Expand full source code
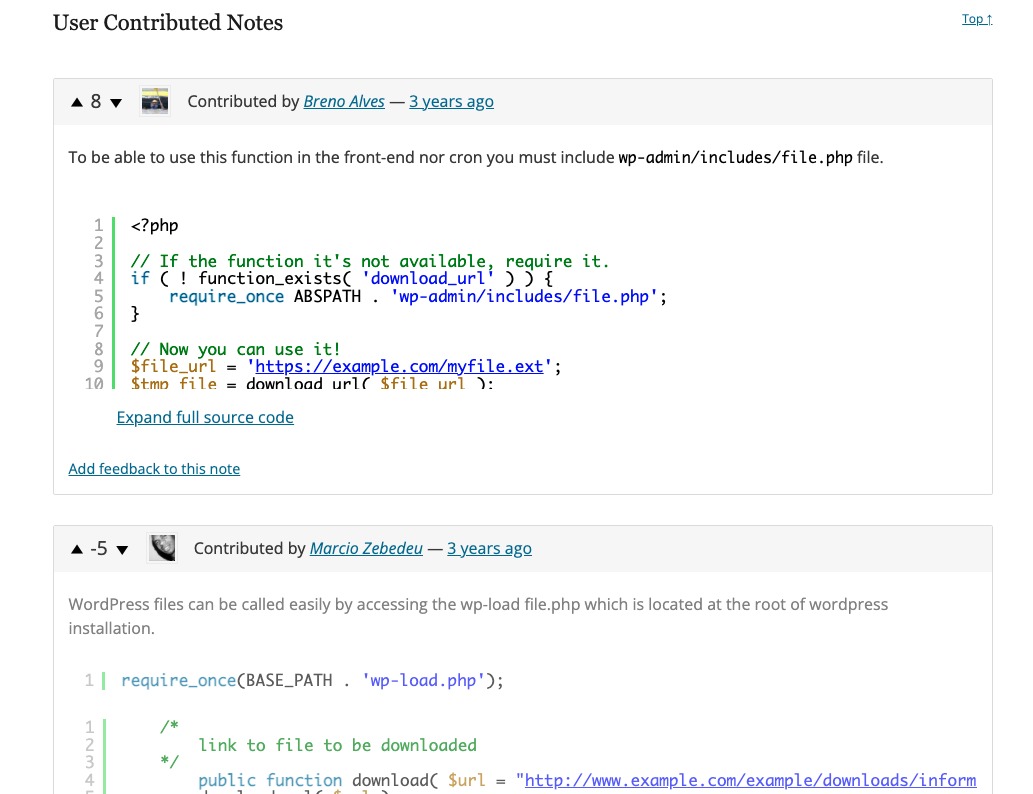Image resolution: width=1033 pixels, height=794 pixels. click(x=205, y=417)
